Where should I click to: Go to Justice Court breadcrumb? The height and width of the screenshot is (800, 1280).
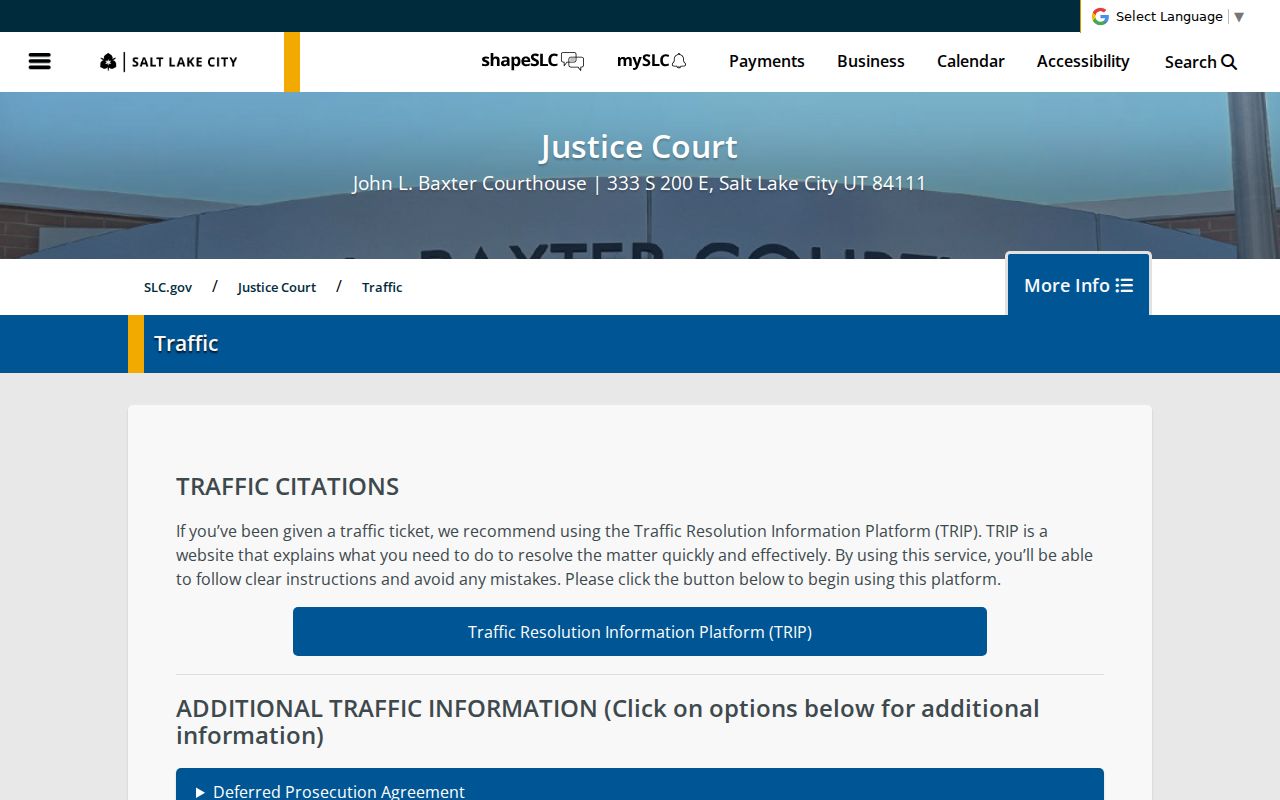pos(277,287)
